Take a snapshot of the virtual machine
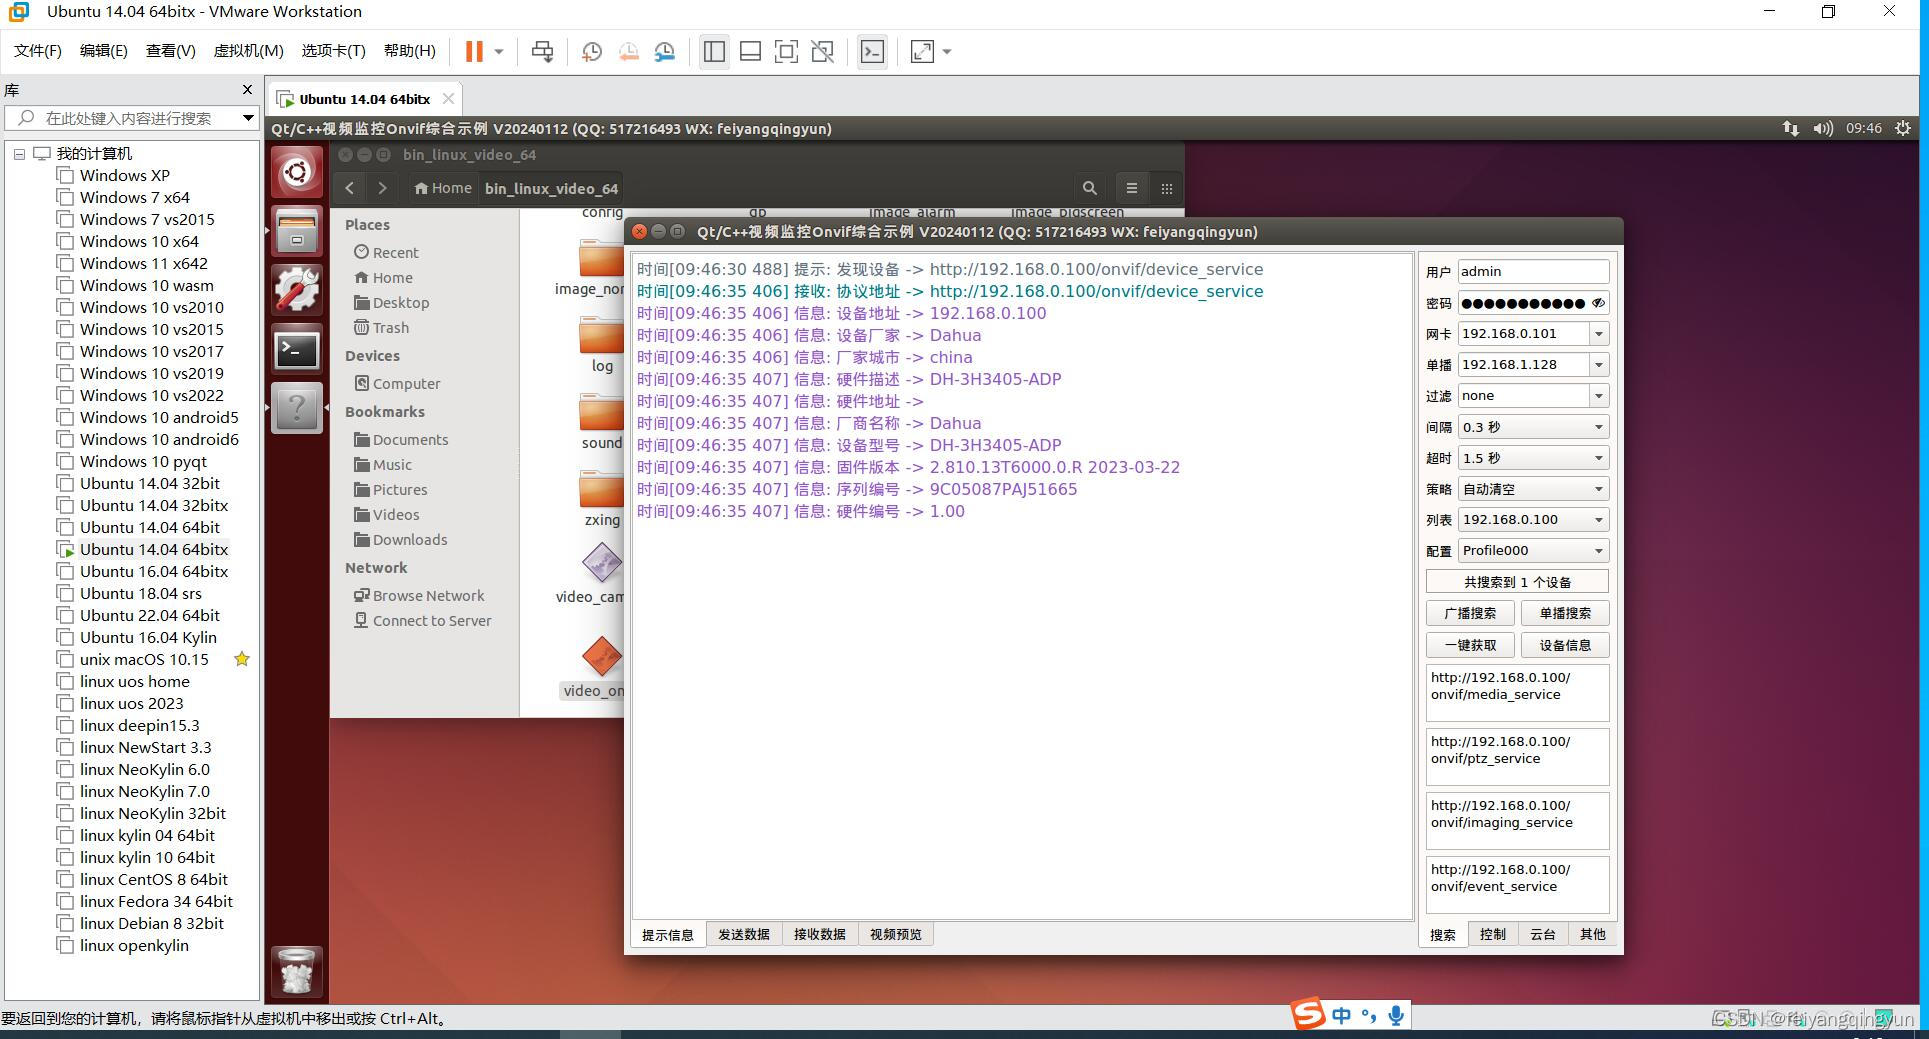 [591, 51]
